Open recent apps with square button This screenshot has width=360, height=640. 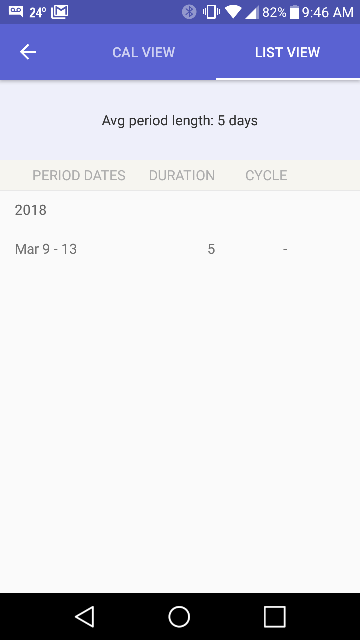pyautogui.click(x=275, y=616)
